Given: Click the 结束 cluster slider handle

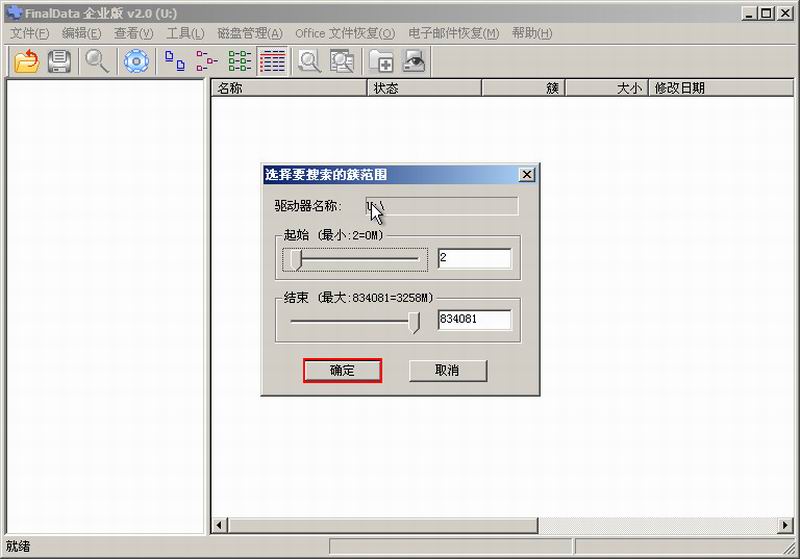Looking at the screenshot, I should (x=415, y=321).
